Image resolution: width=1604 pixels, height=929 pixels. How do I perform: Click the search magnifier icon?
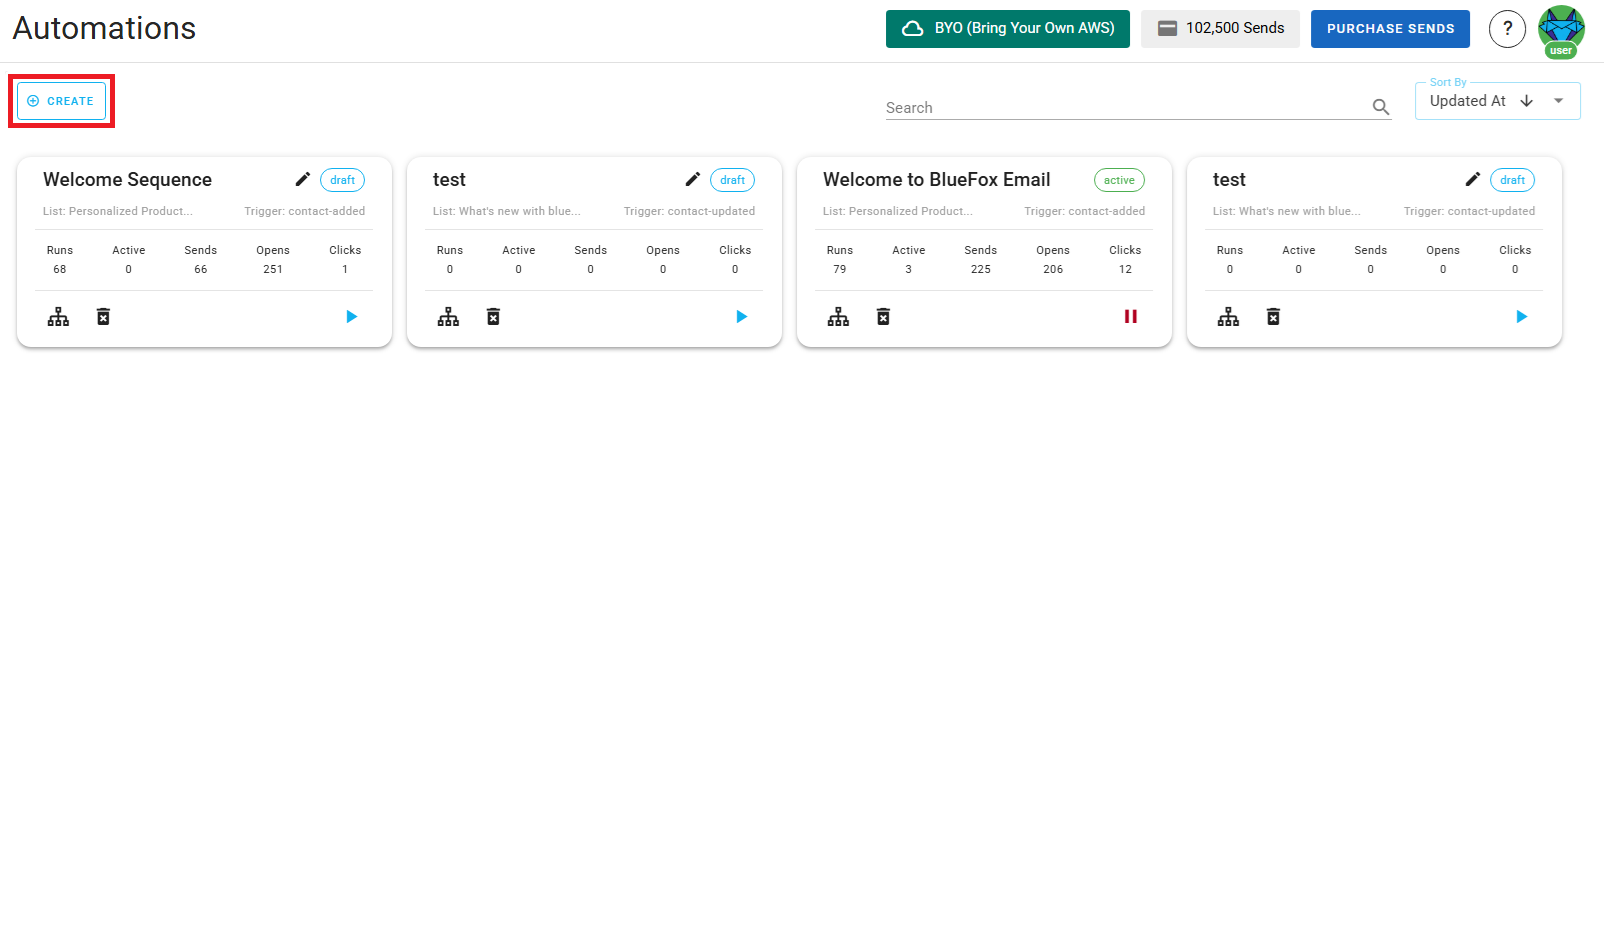1381,107
